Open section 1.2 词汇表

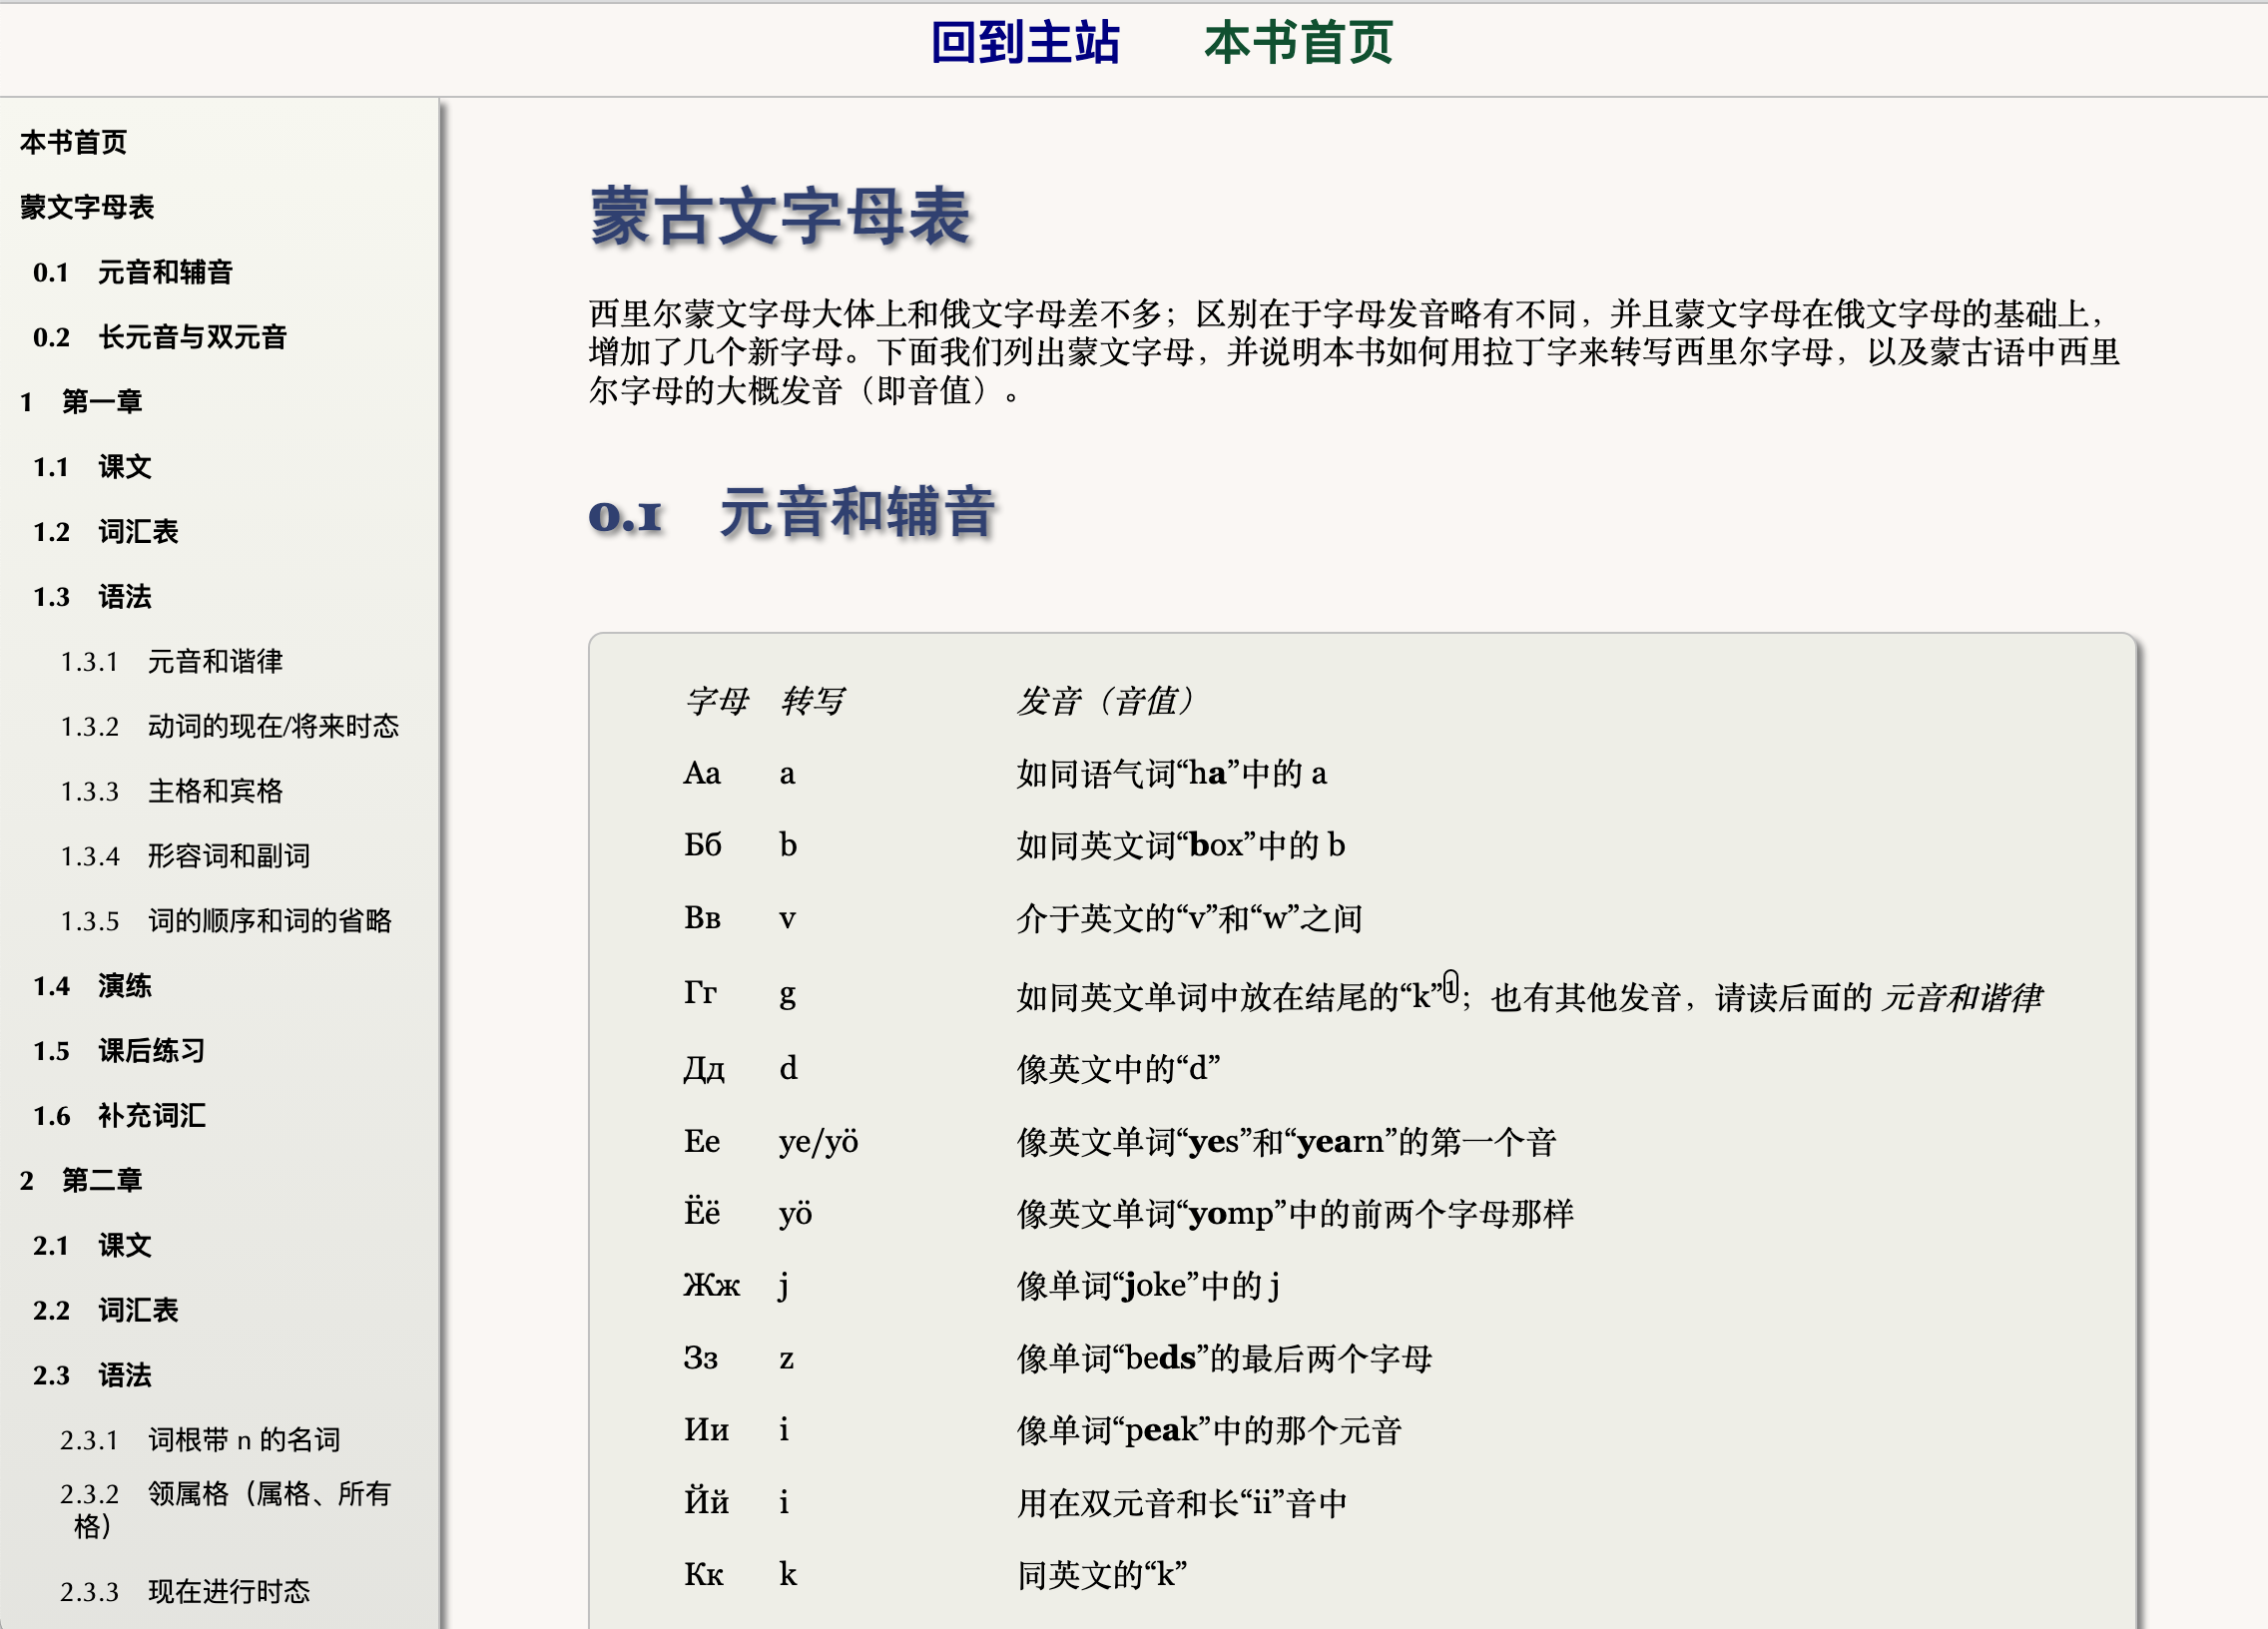click(108, 531)
